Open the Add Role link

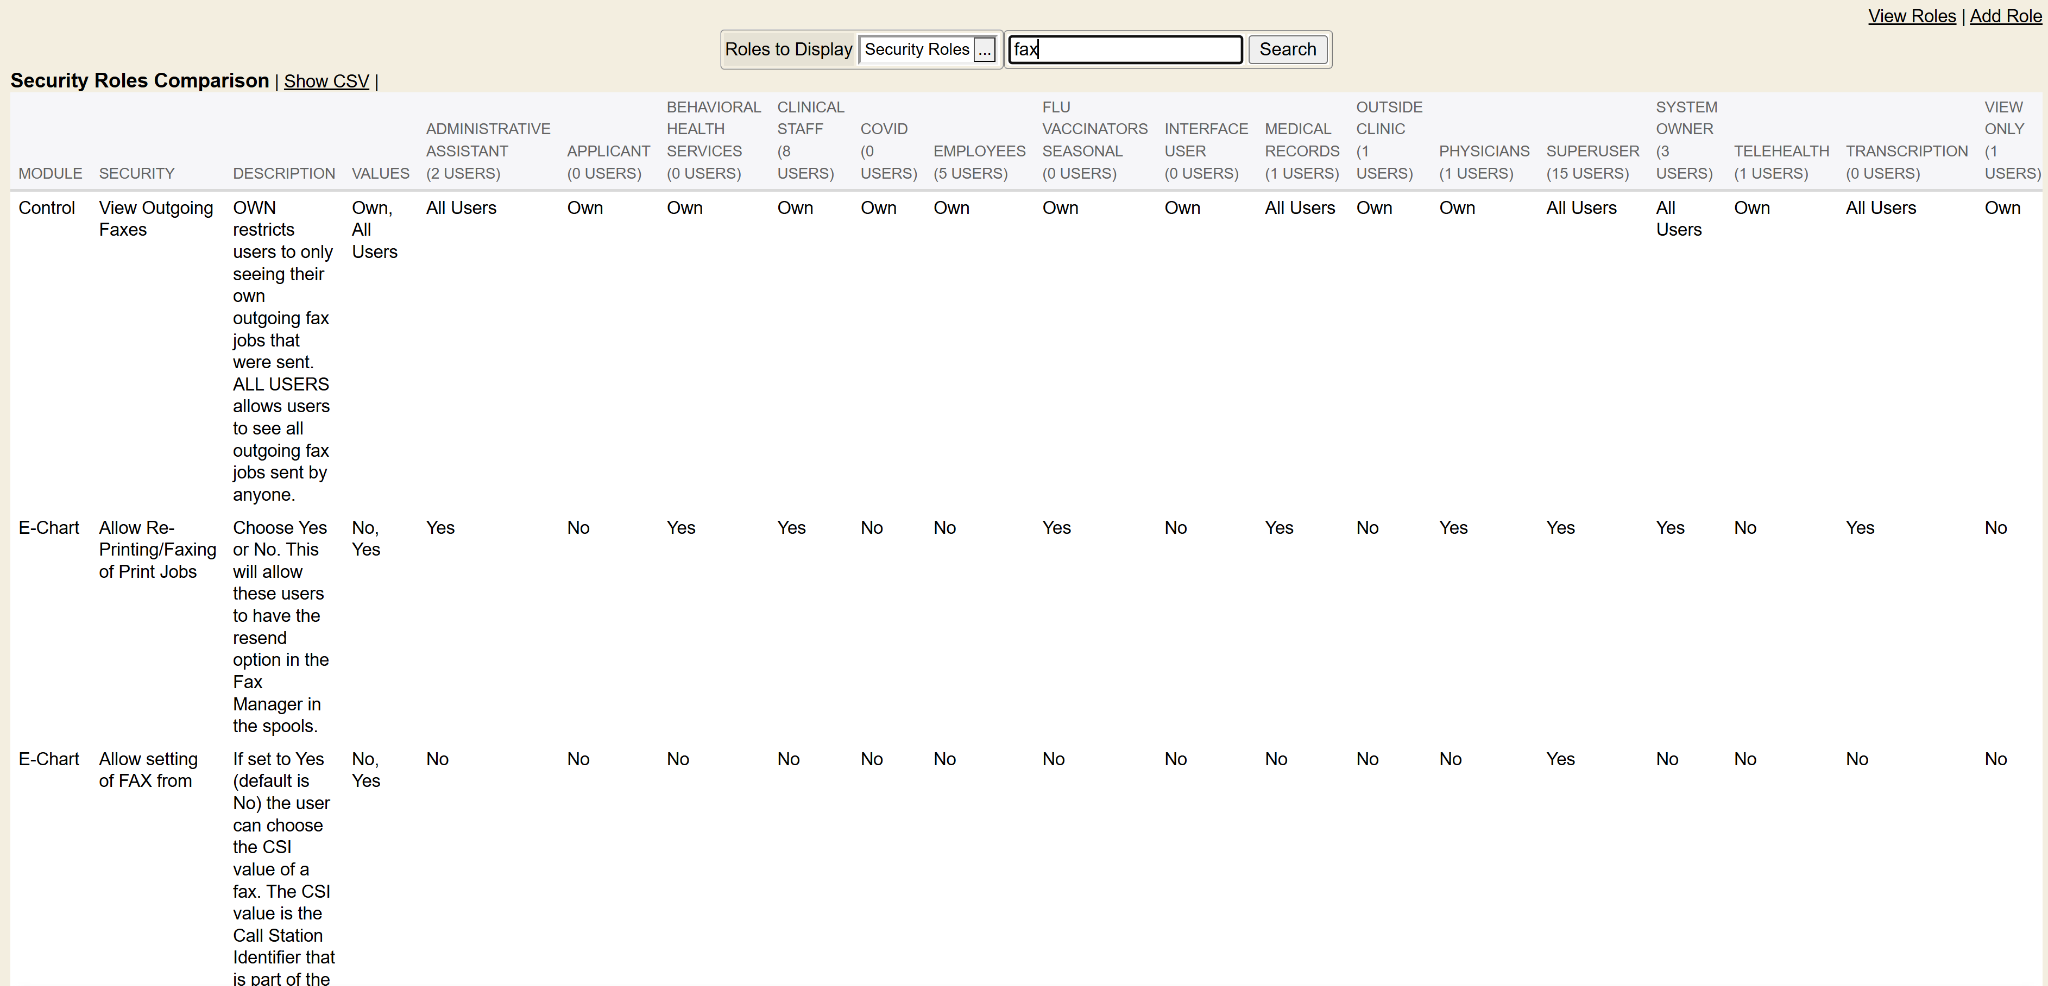click(x=2005, y=16)
